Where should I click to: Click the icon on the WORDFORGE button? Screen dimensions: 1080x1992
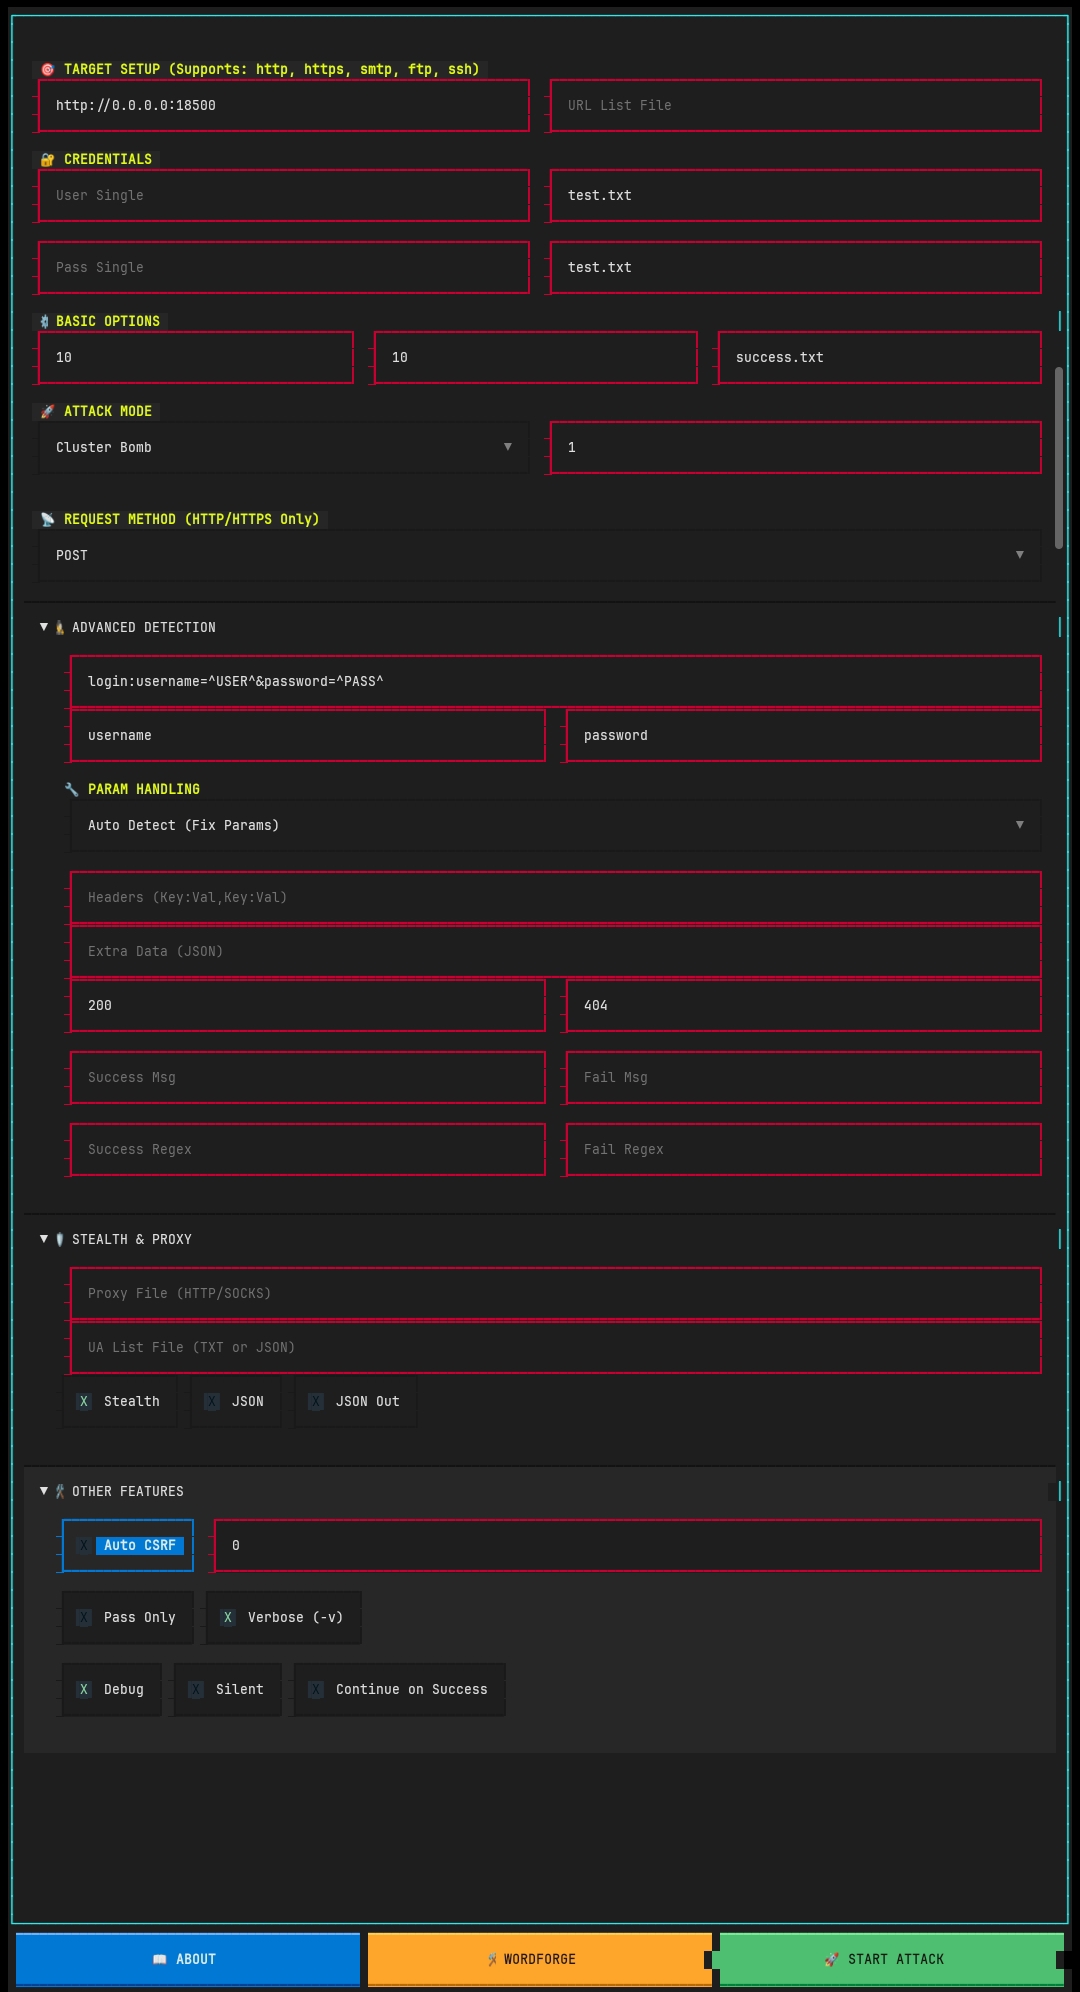coord(492,1959)
